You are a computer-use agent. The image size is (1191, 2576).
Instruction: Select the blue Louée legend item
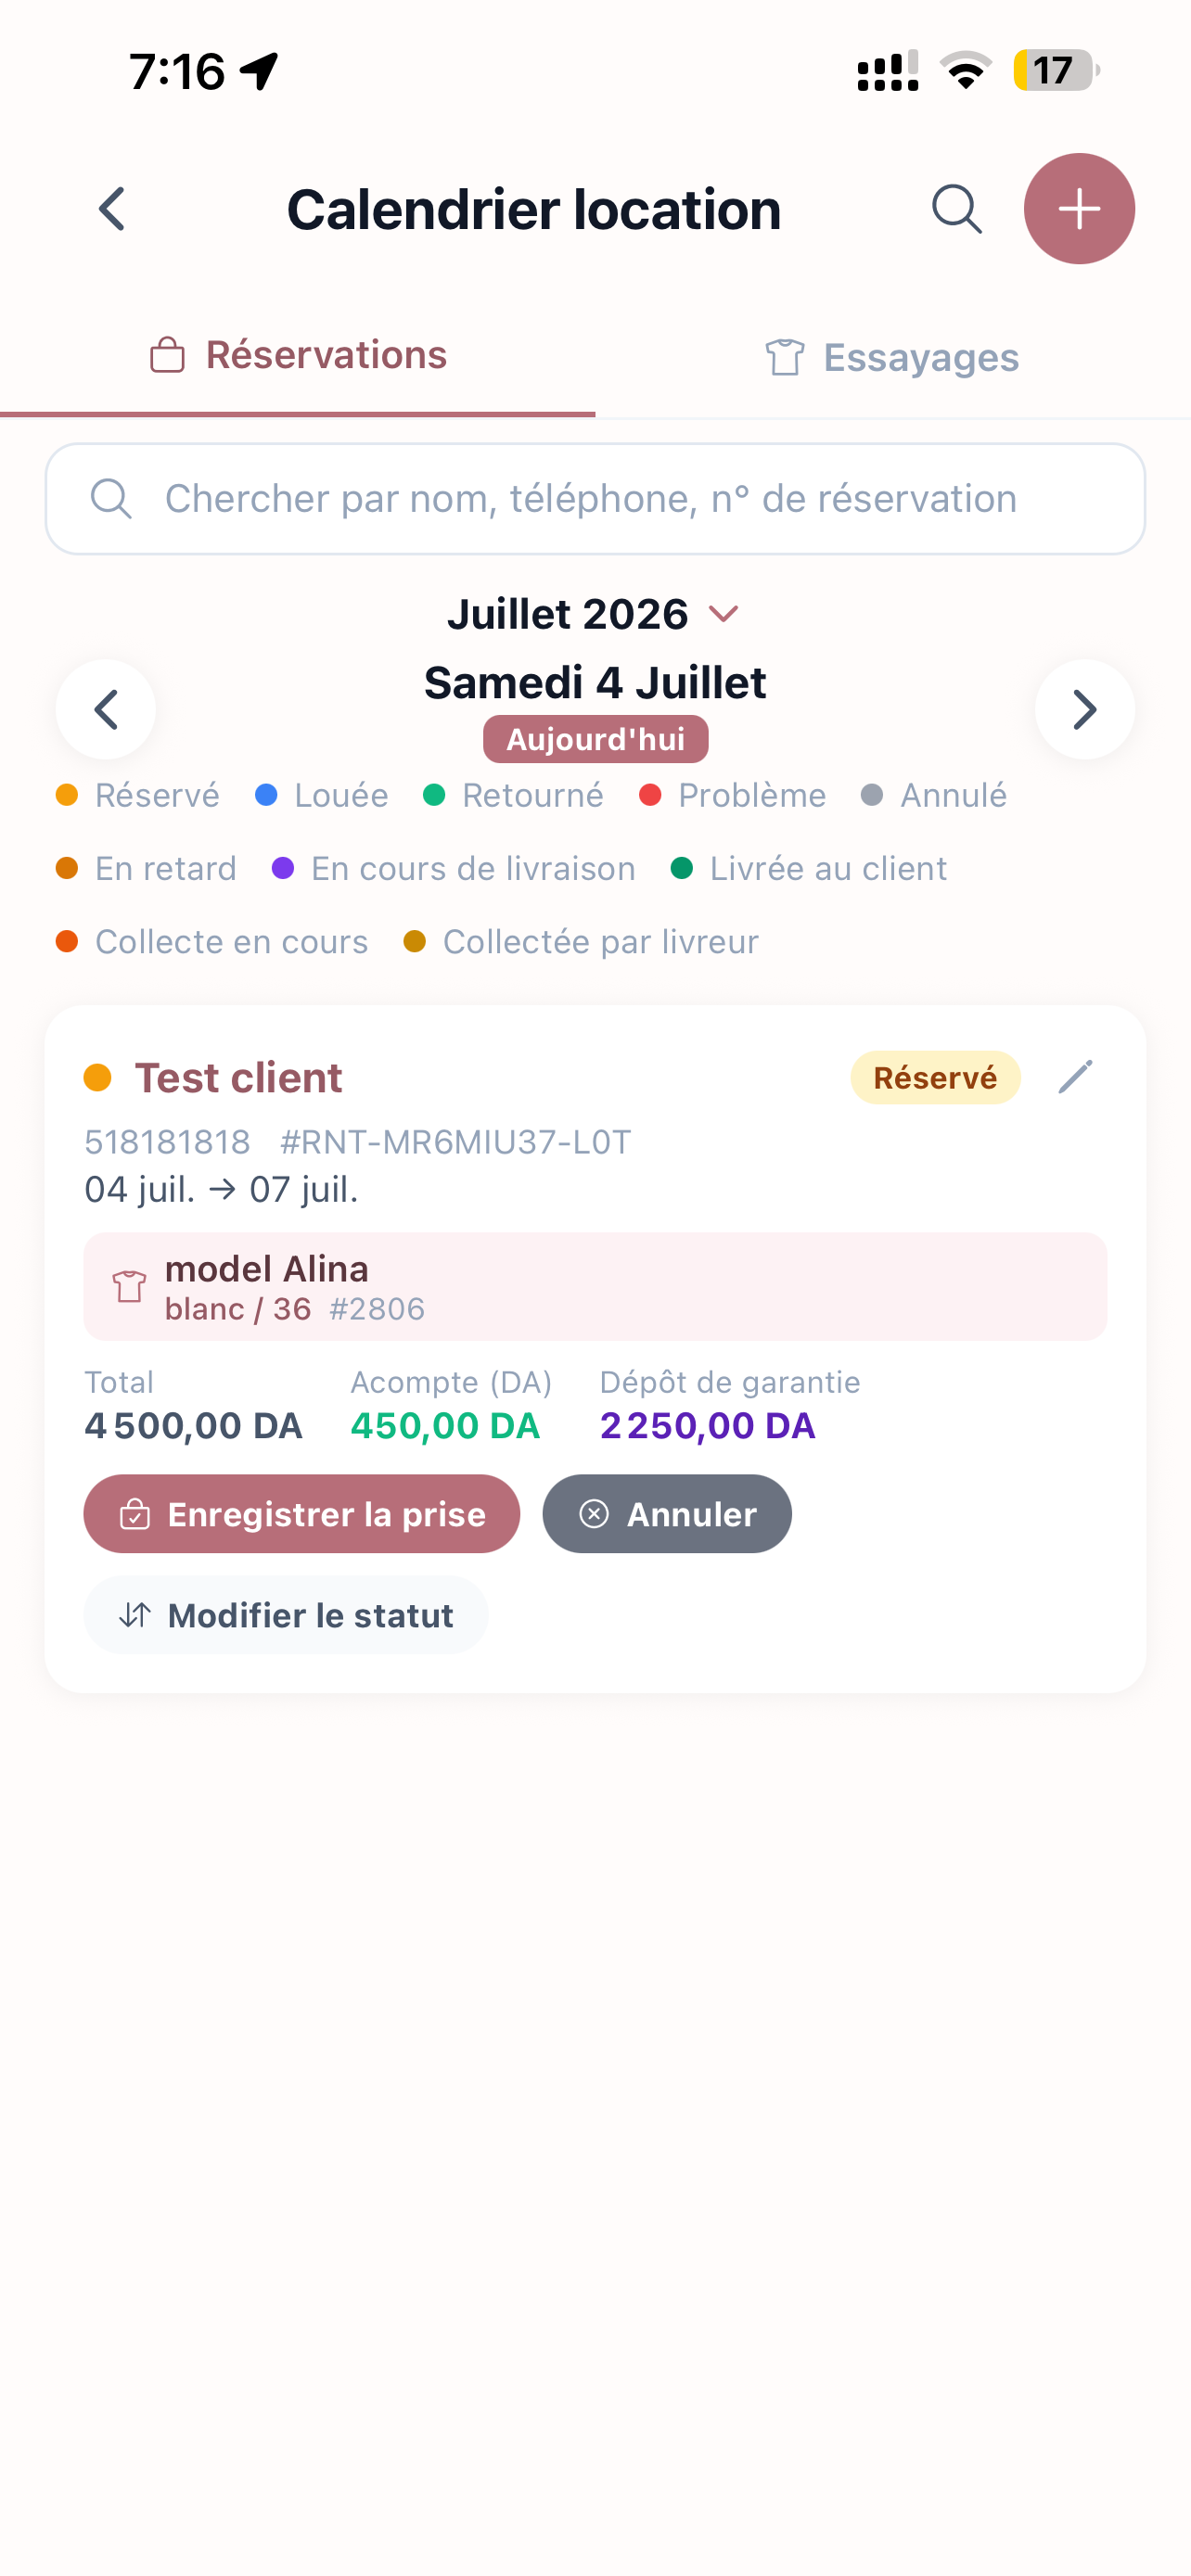pyautogui.click(x=322, y=795)
